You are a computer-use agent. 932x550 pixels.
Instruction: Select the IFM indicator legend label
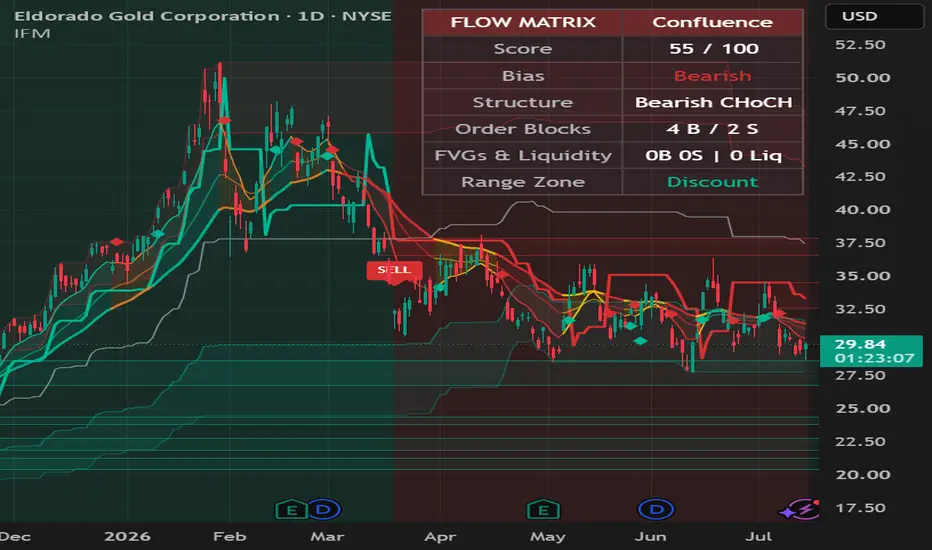point(32,33)
